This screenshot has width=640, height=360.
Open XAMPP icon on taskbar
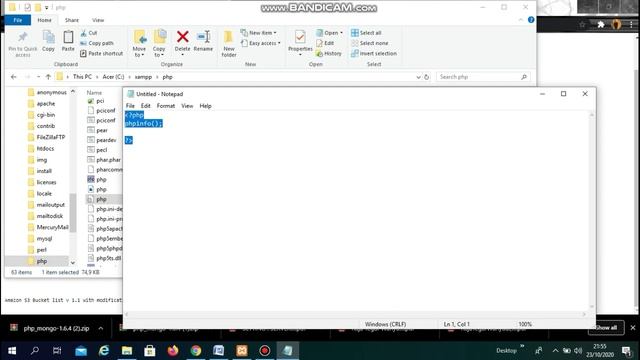point(242,351)
